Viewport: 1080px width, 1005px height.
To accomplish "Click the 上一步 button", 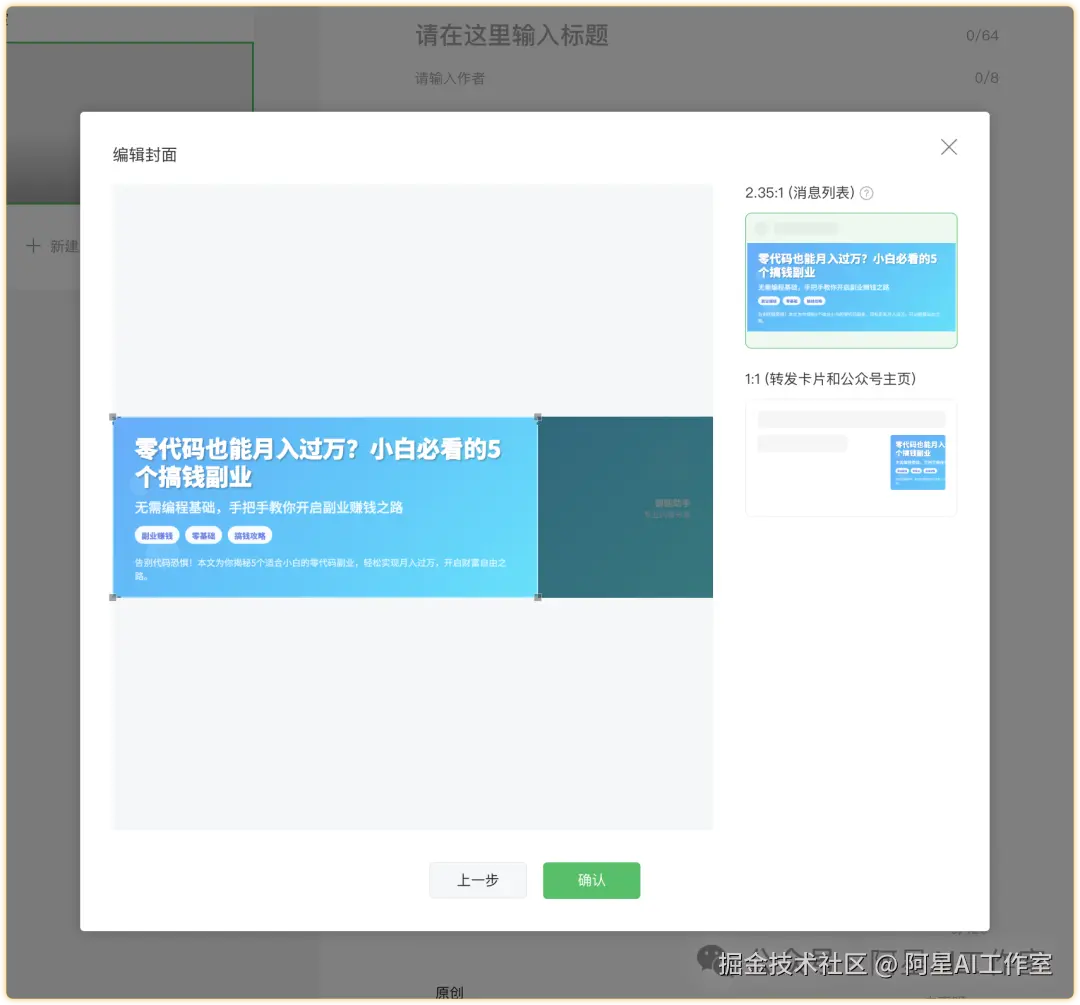I will 477,880.
